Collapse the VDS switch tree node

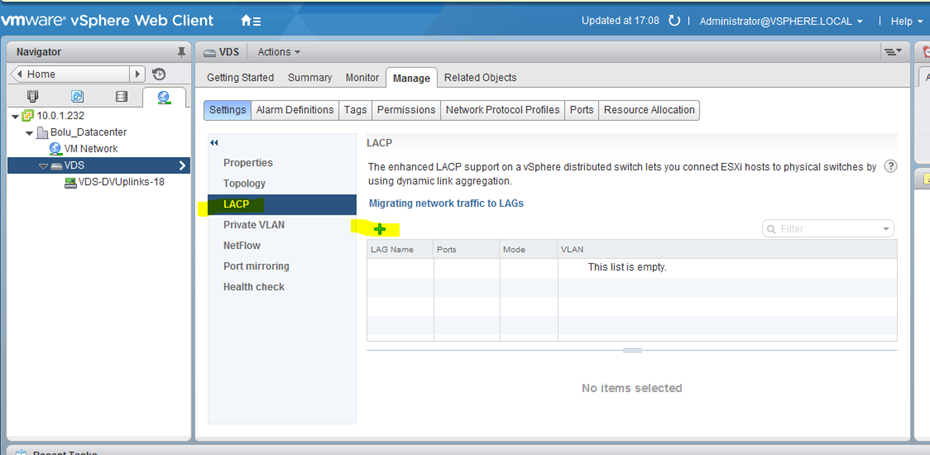pyautogui.click(x=43, y=166)
